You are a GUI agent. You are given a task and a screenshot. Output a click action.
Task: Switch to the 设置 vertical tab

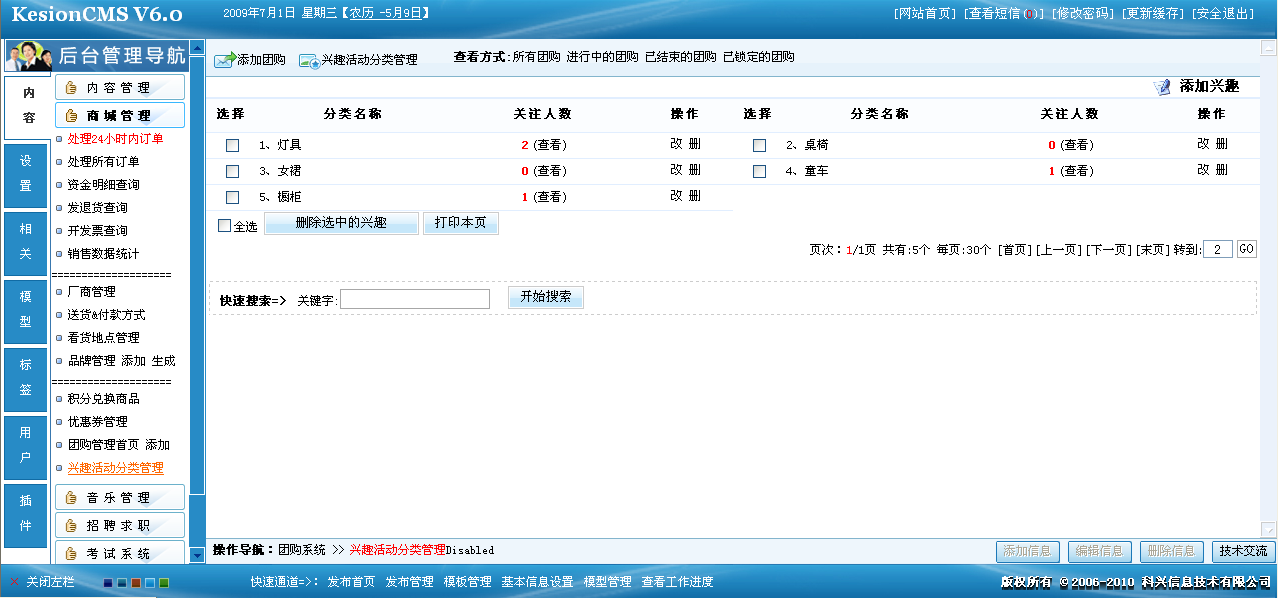click(x=26, y=174)
